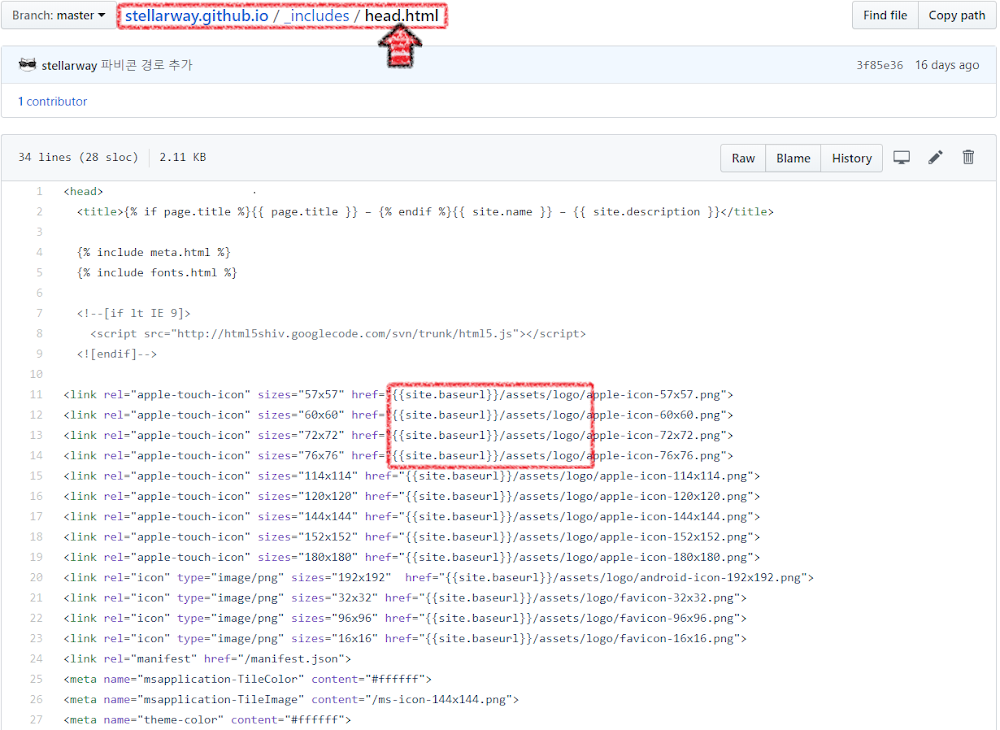Open the _includes folder breadcrumb
This screenshot has width=1000, height=730.
(x=317, y=15)
